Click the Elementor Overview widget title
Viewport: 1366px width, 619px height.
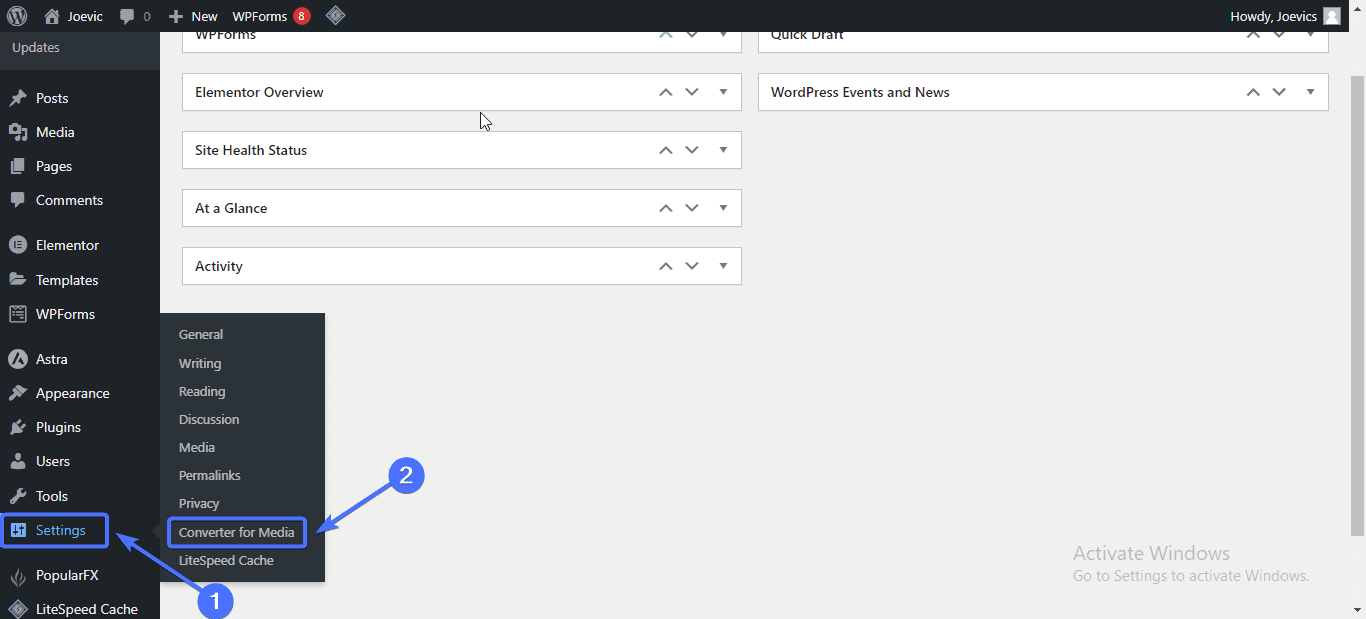tap(259, 92)
